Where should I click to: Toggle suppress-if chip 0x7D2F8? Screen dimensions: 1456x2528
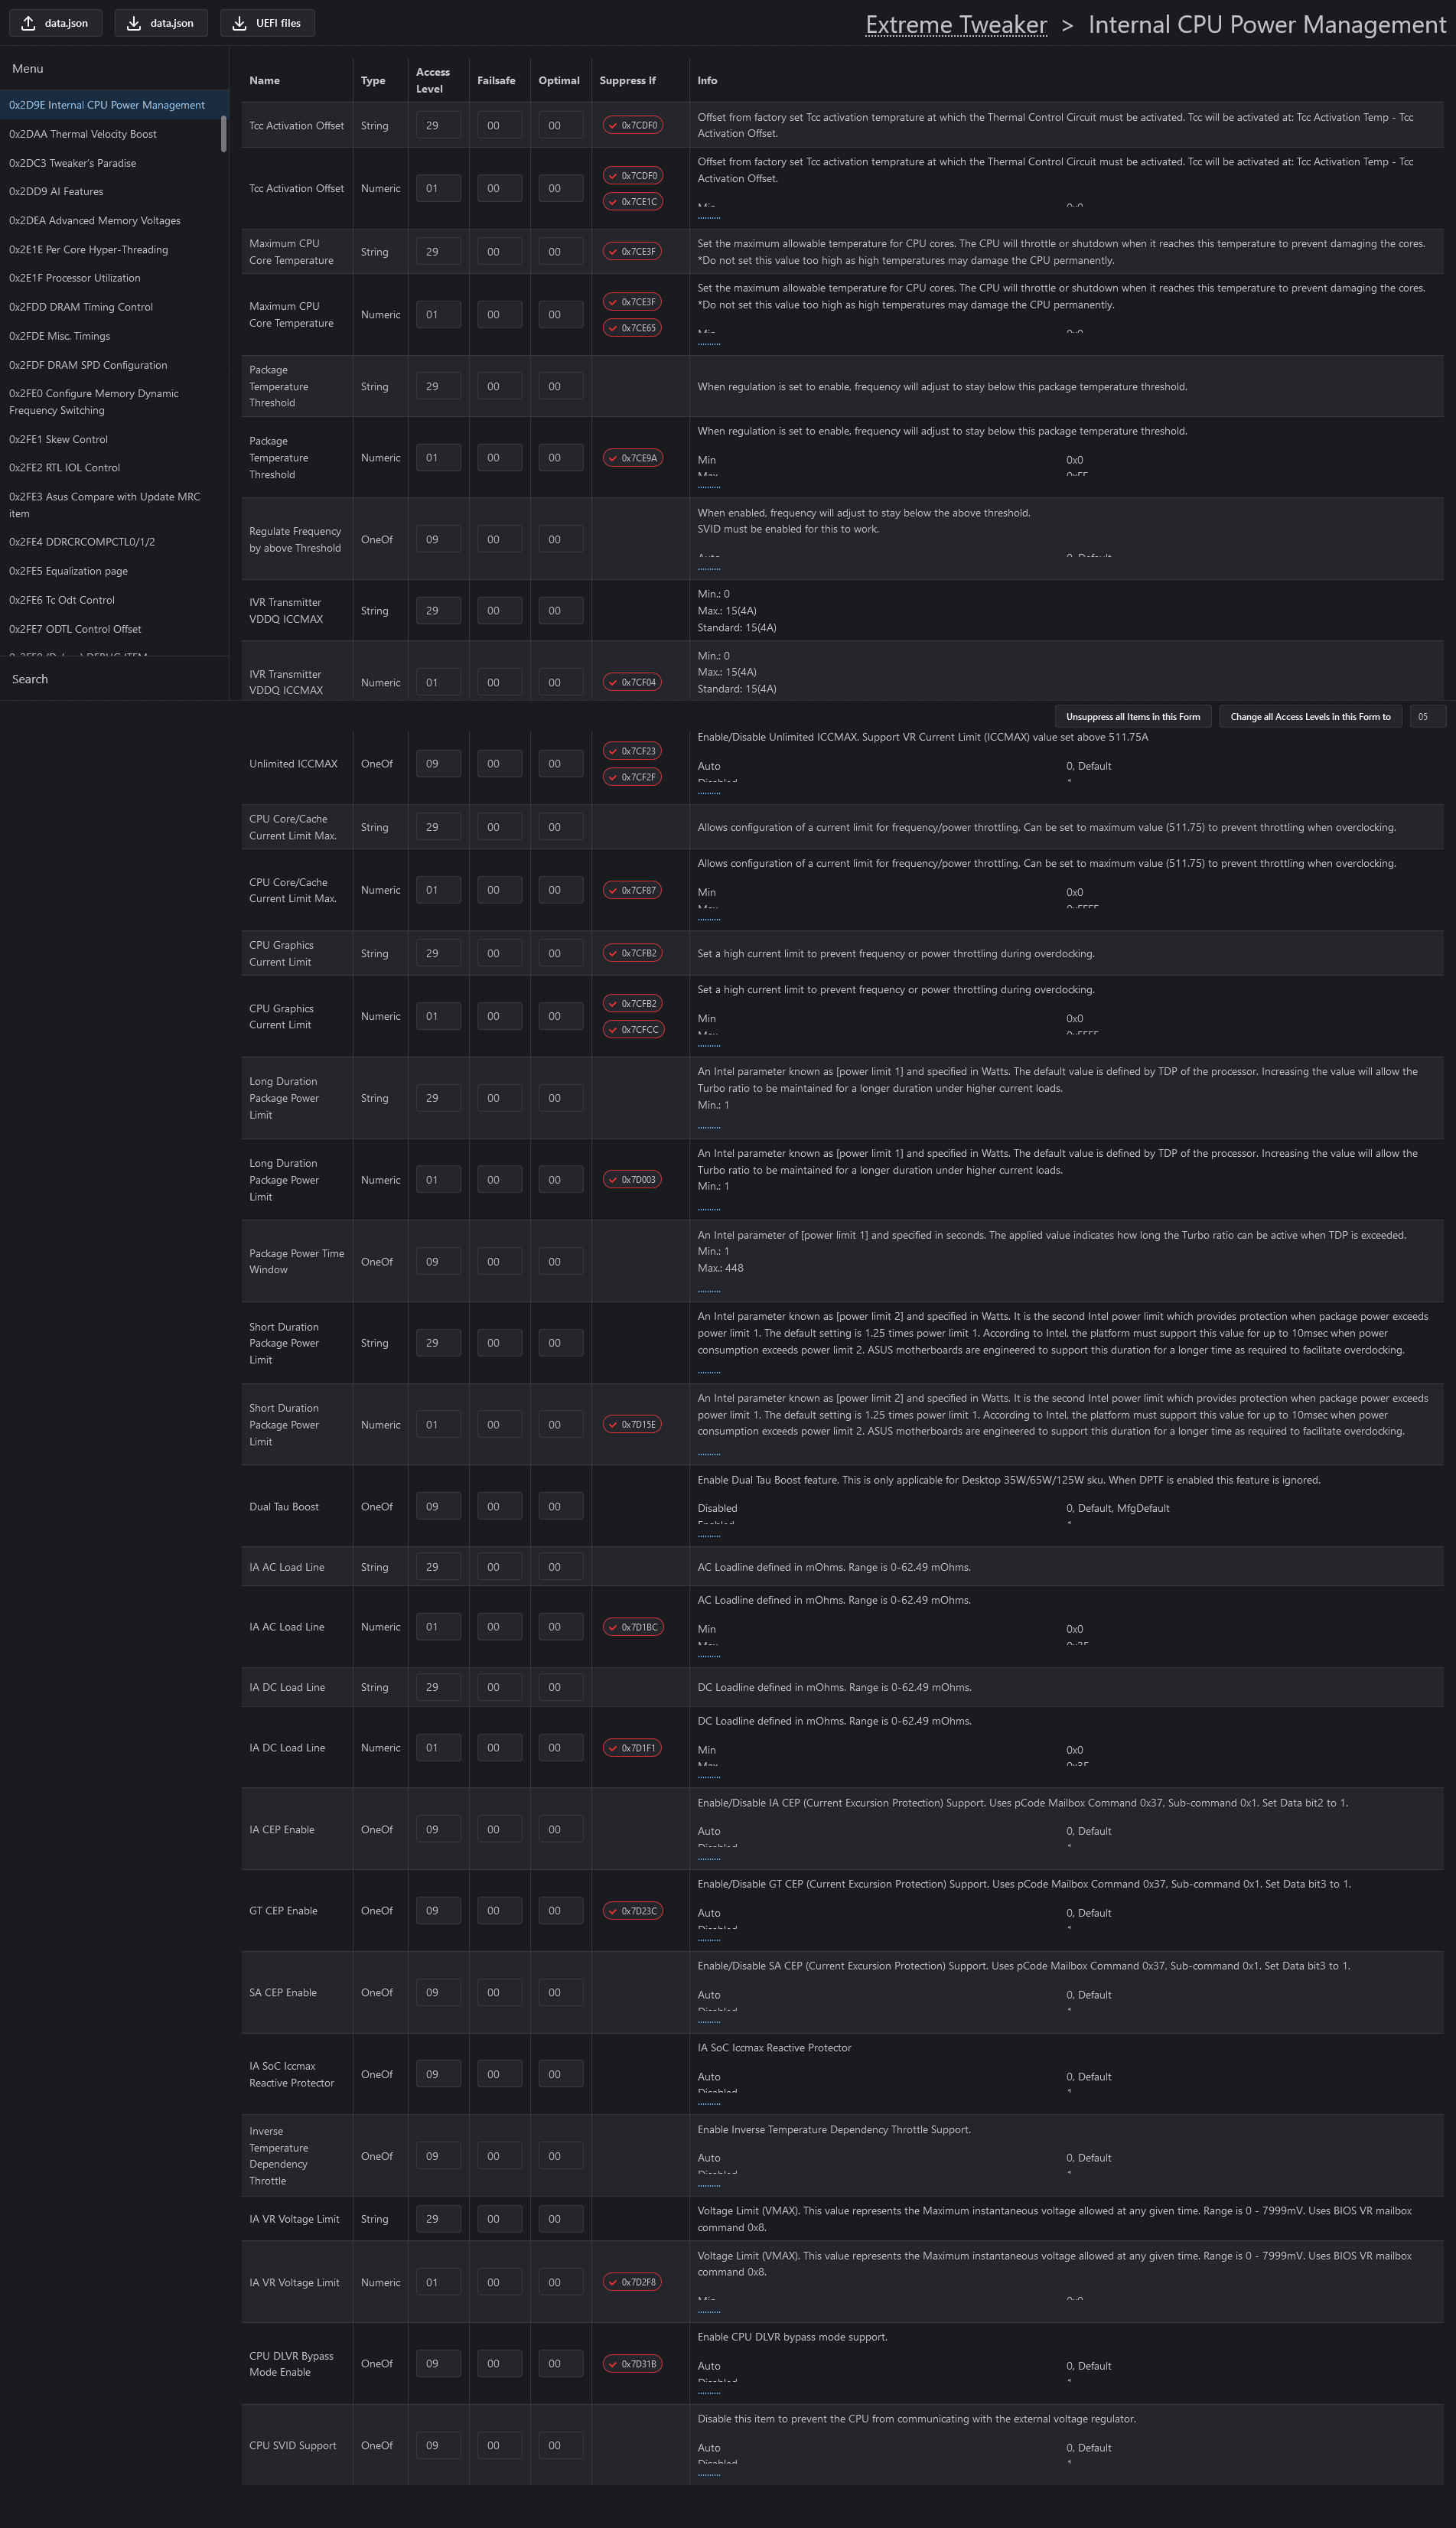tap(633, 2282)
